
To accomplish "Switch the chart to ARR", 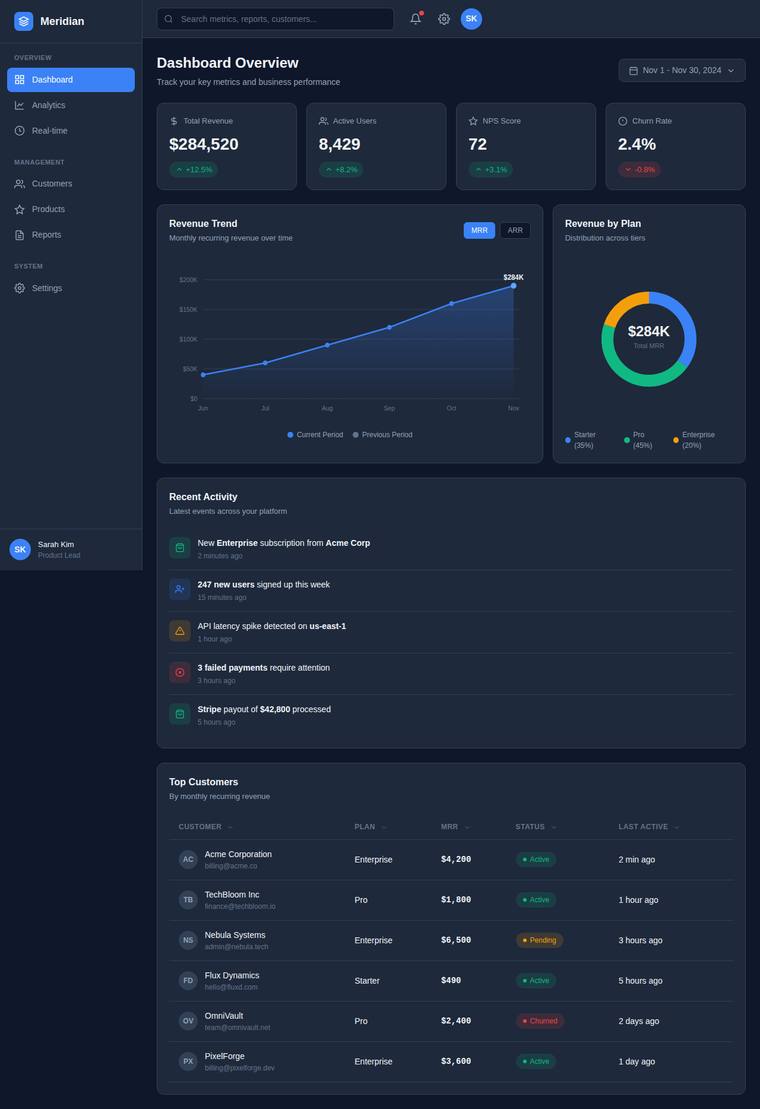I will click(x=515, y=231).
